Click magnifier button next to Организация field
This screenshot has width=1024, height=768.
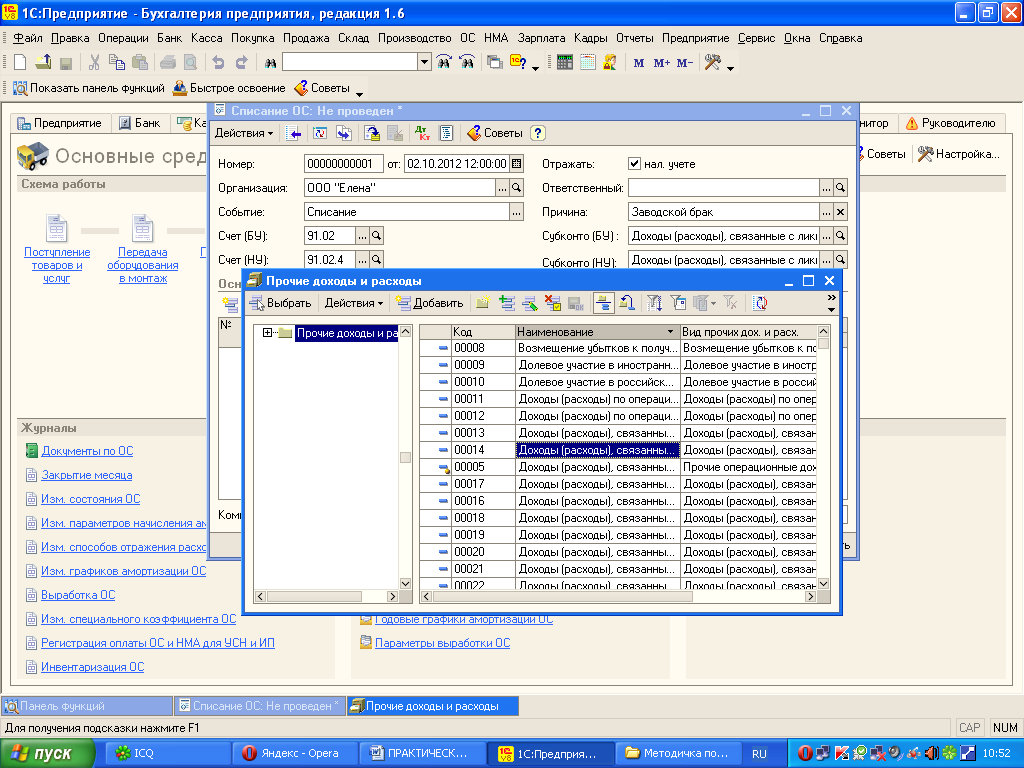517,188
